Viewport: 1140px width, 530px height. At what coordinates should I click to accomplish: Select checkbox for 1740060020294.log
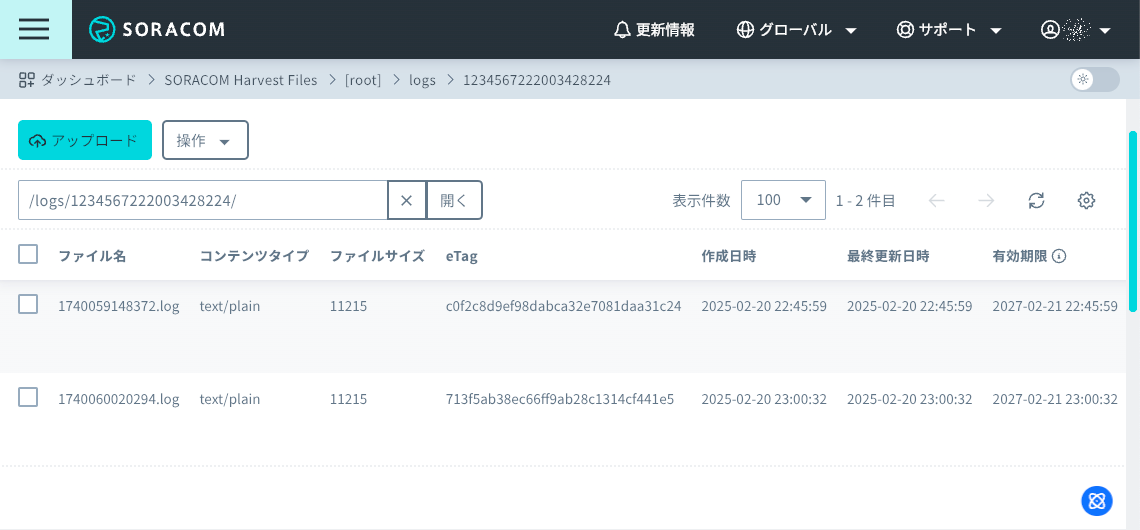pos(28,397)
